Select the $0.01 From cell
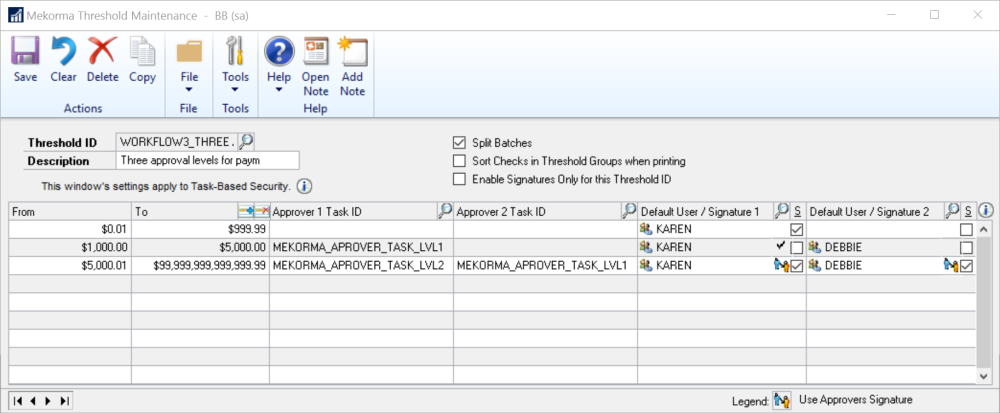This screenshot has height=413, width=1000. pos(70,229)
